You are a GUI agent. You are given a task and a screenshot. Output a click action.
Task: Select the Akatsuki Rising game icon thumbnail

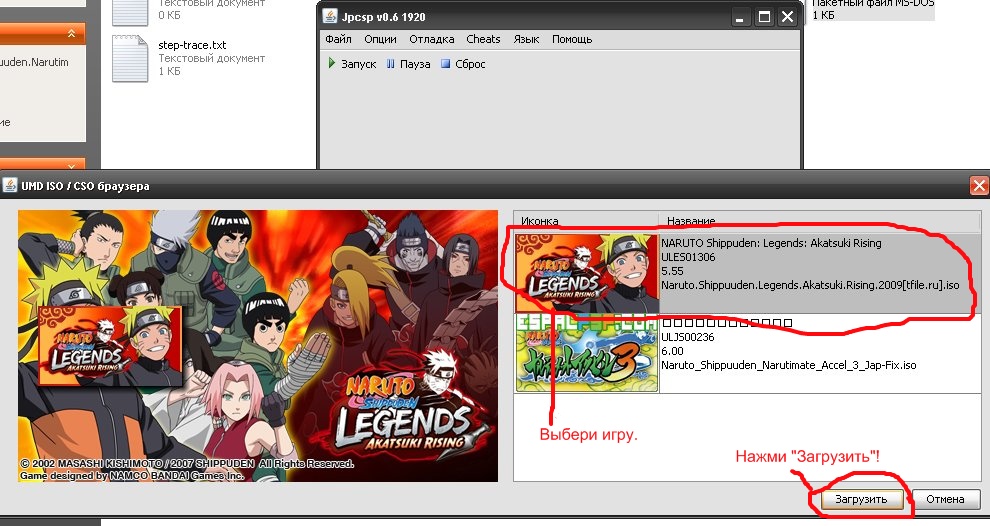pos(587,273)
